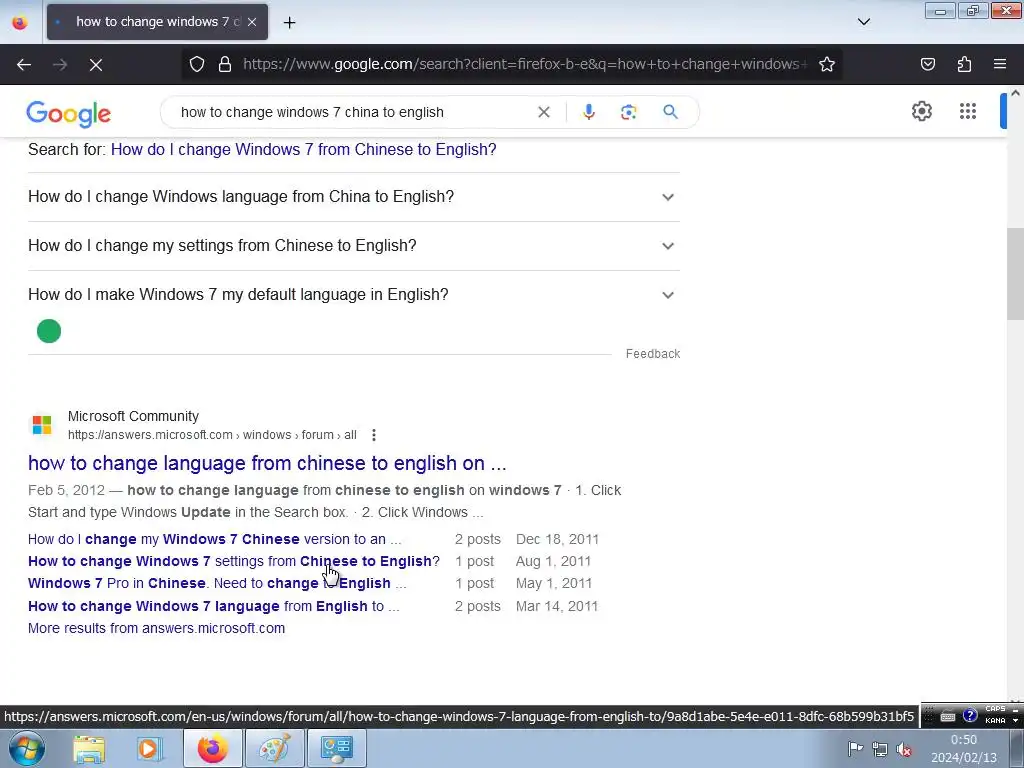Open the taskbar clock showing 0:50
This screenshot has width=1024, height=768.
tap(964, 748)
